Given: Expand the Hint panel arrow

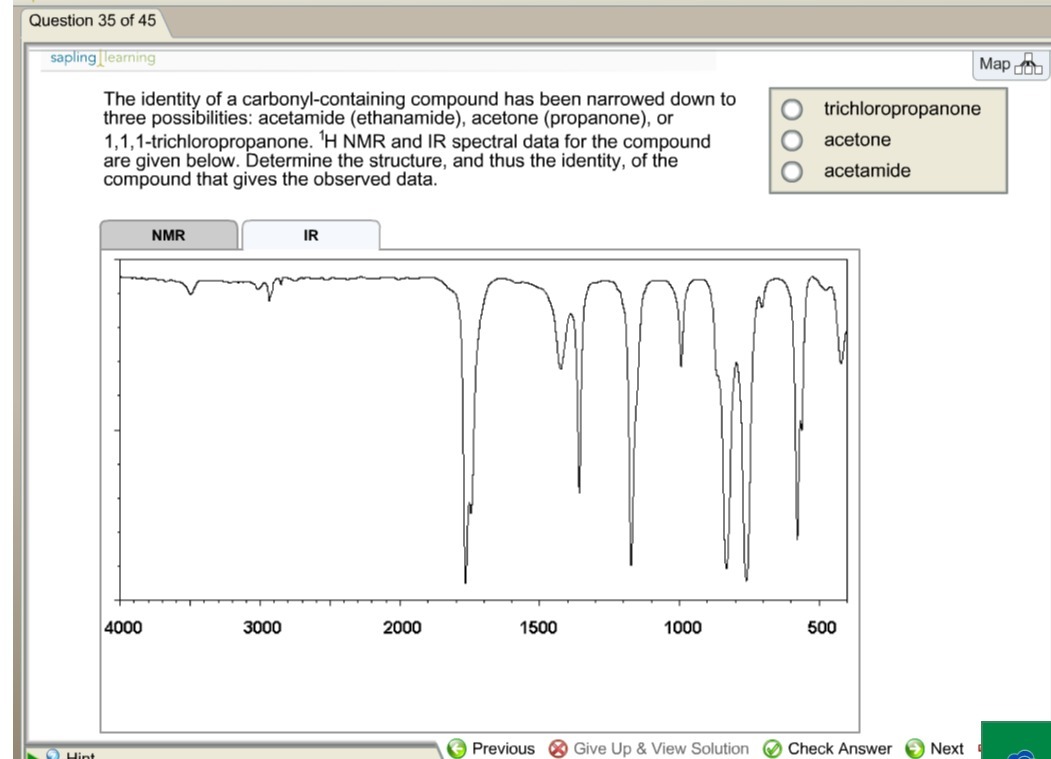Looking at the screenshot, I should point(33,755).
